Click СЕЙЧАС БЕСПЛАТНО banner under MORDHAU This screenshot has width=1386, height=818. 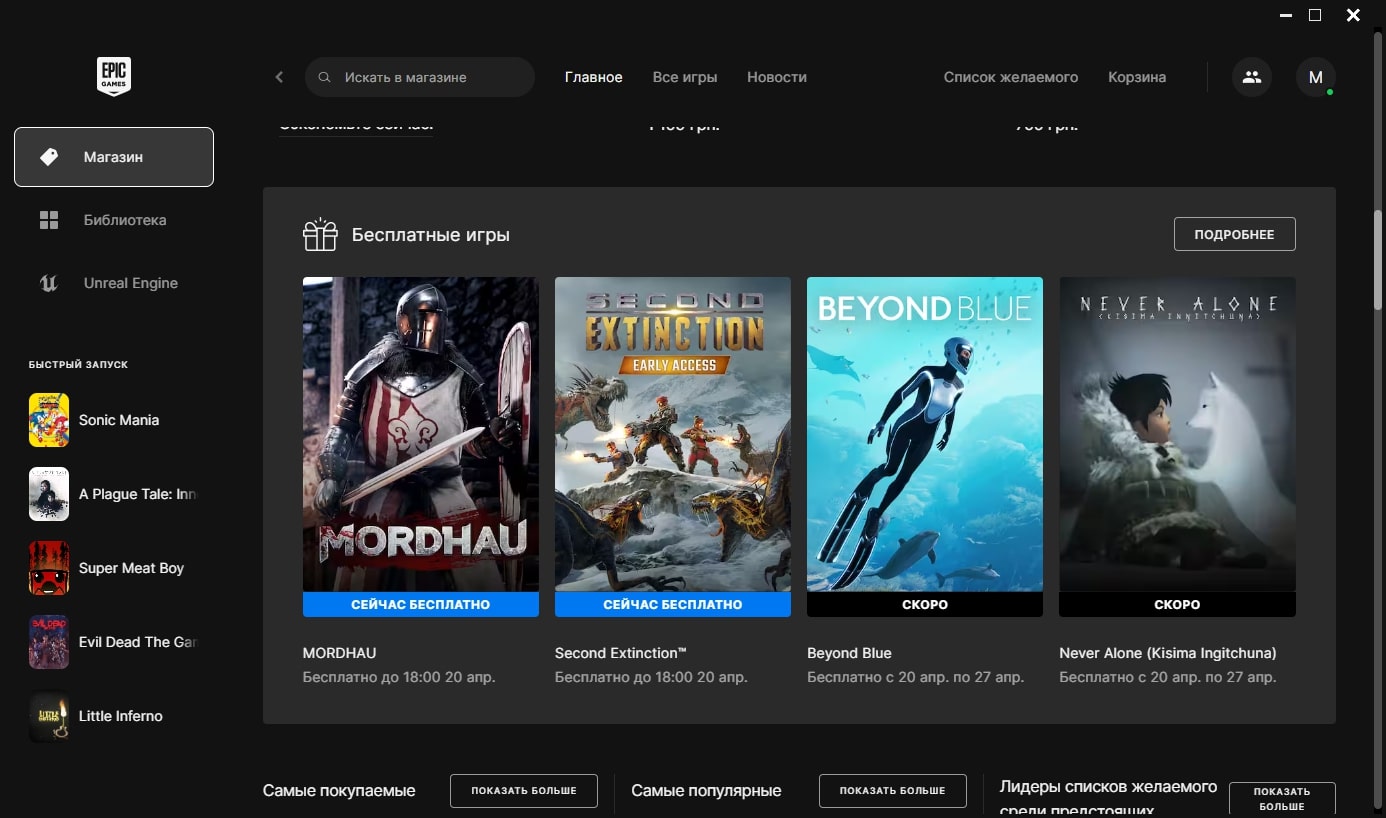[x=421, y=604]
